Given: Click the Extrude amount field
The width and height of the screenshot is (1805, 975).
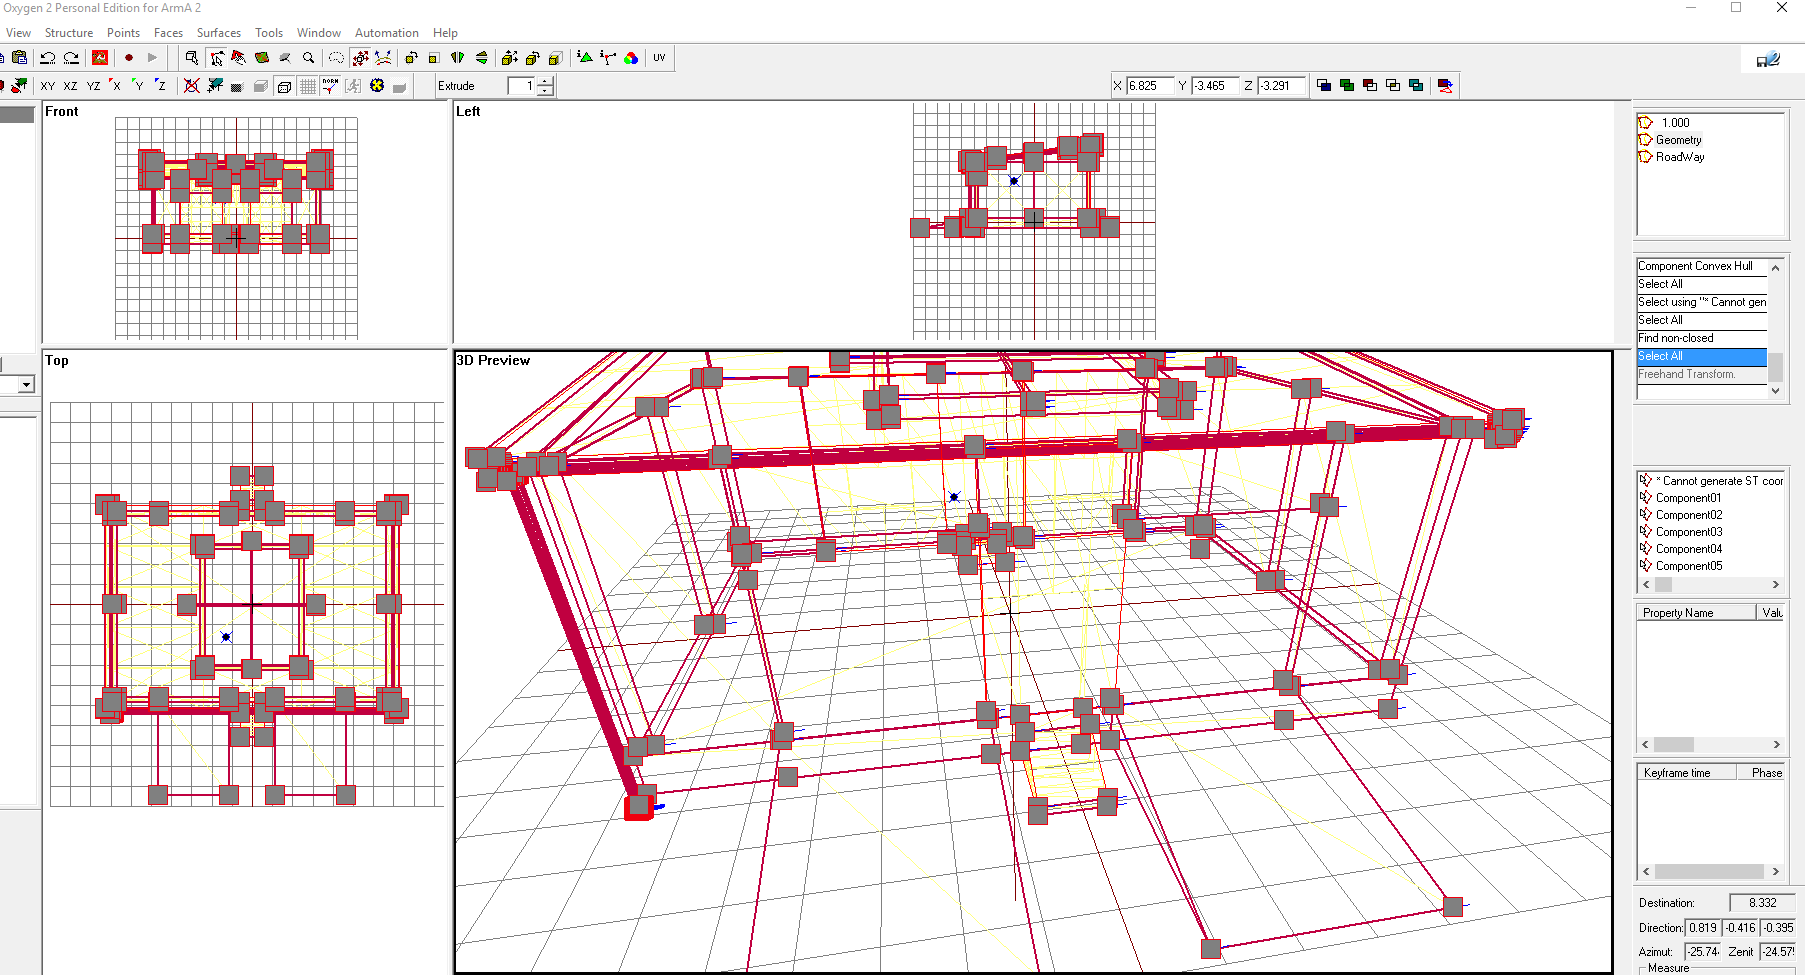Looking at the screenshot, I should tap(522, 86).
